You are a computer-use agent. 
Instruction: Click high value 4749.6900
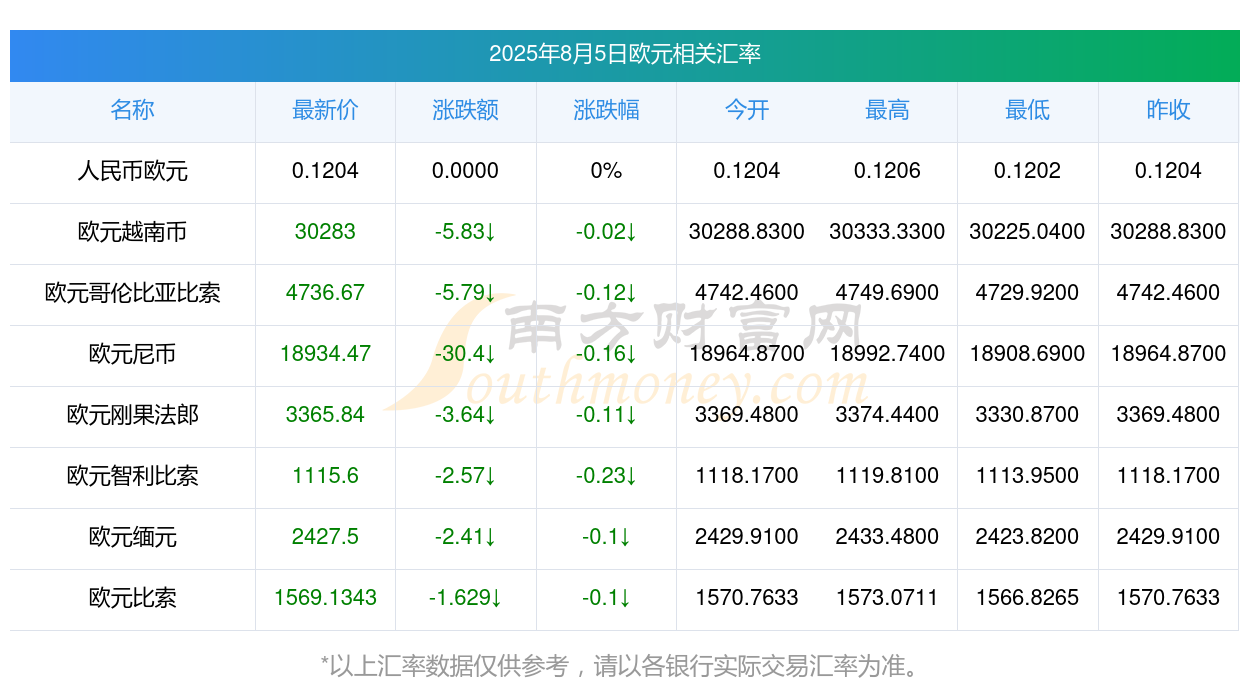click(x=887, y=293)
